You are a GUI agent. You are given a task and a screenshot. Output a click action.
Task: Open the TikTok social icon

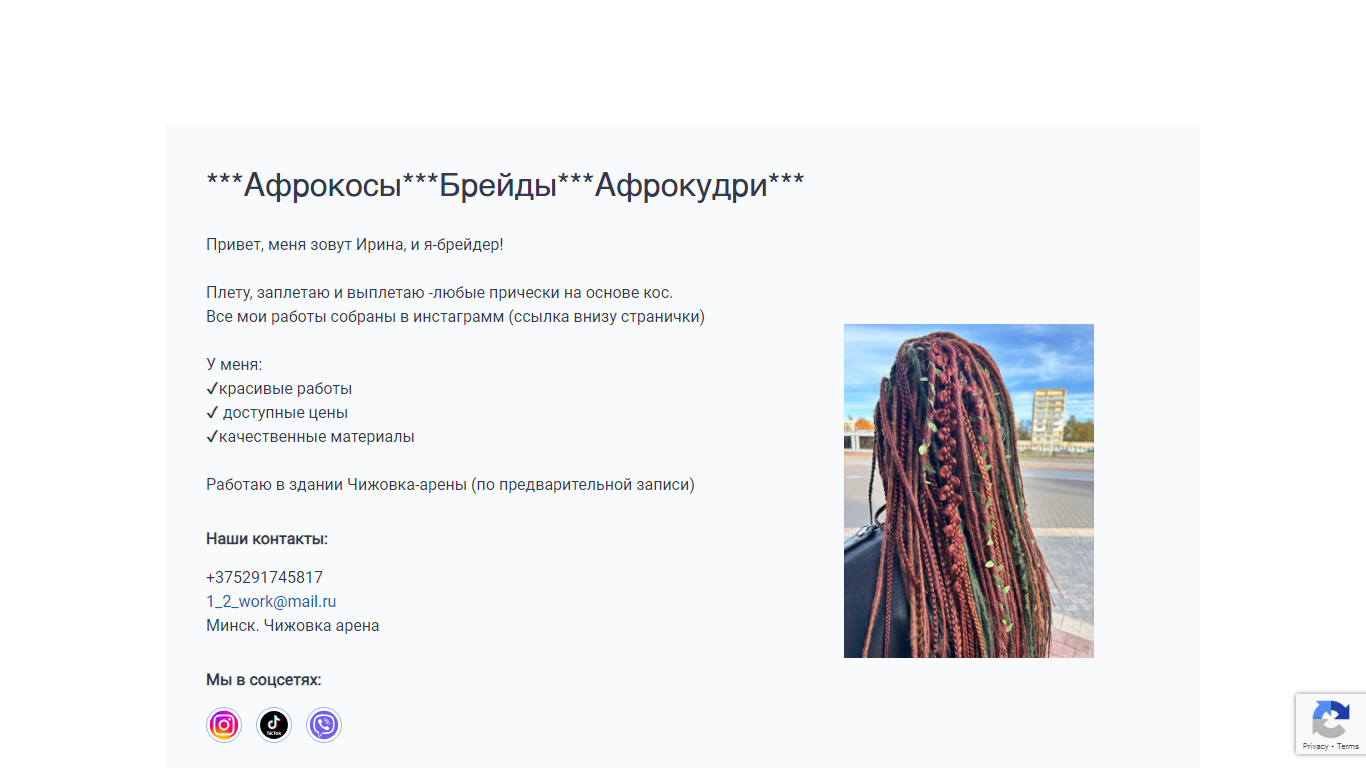coord(274,725)
